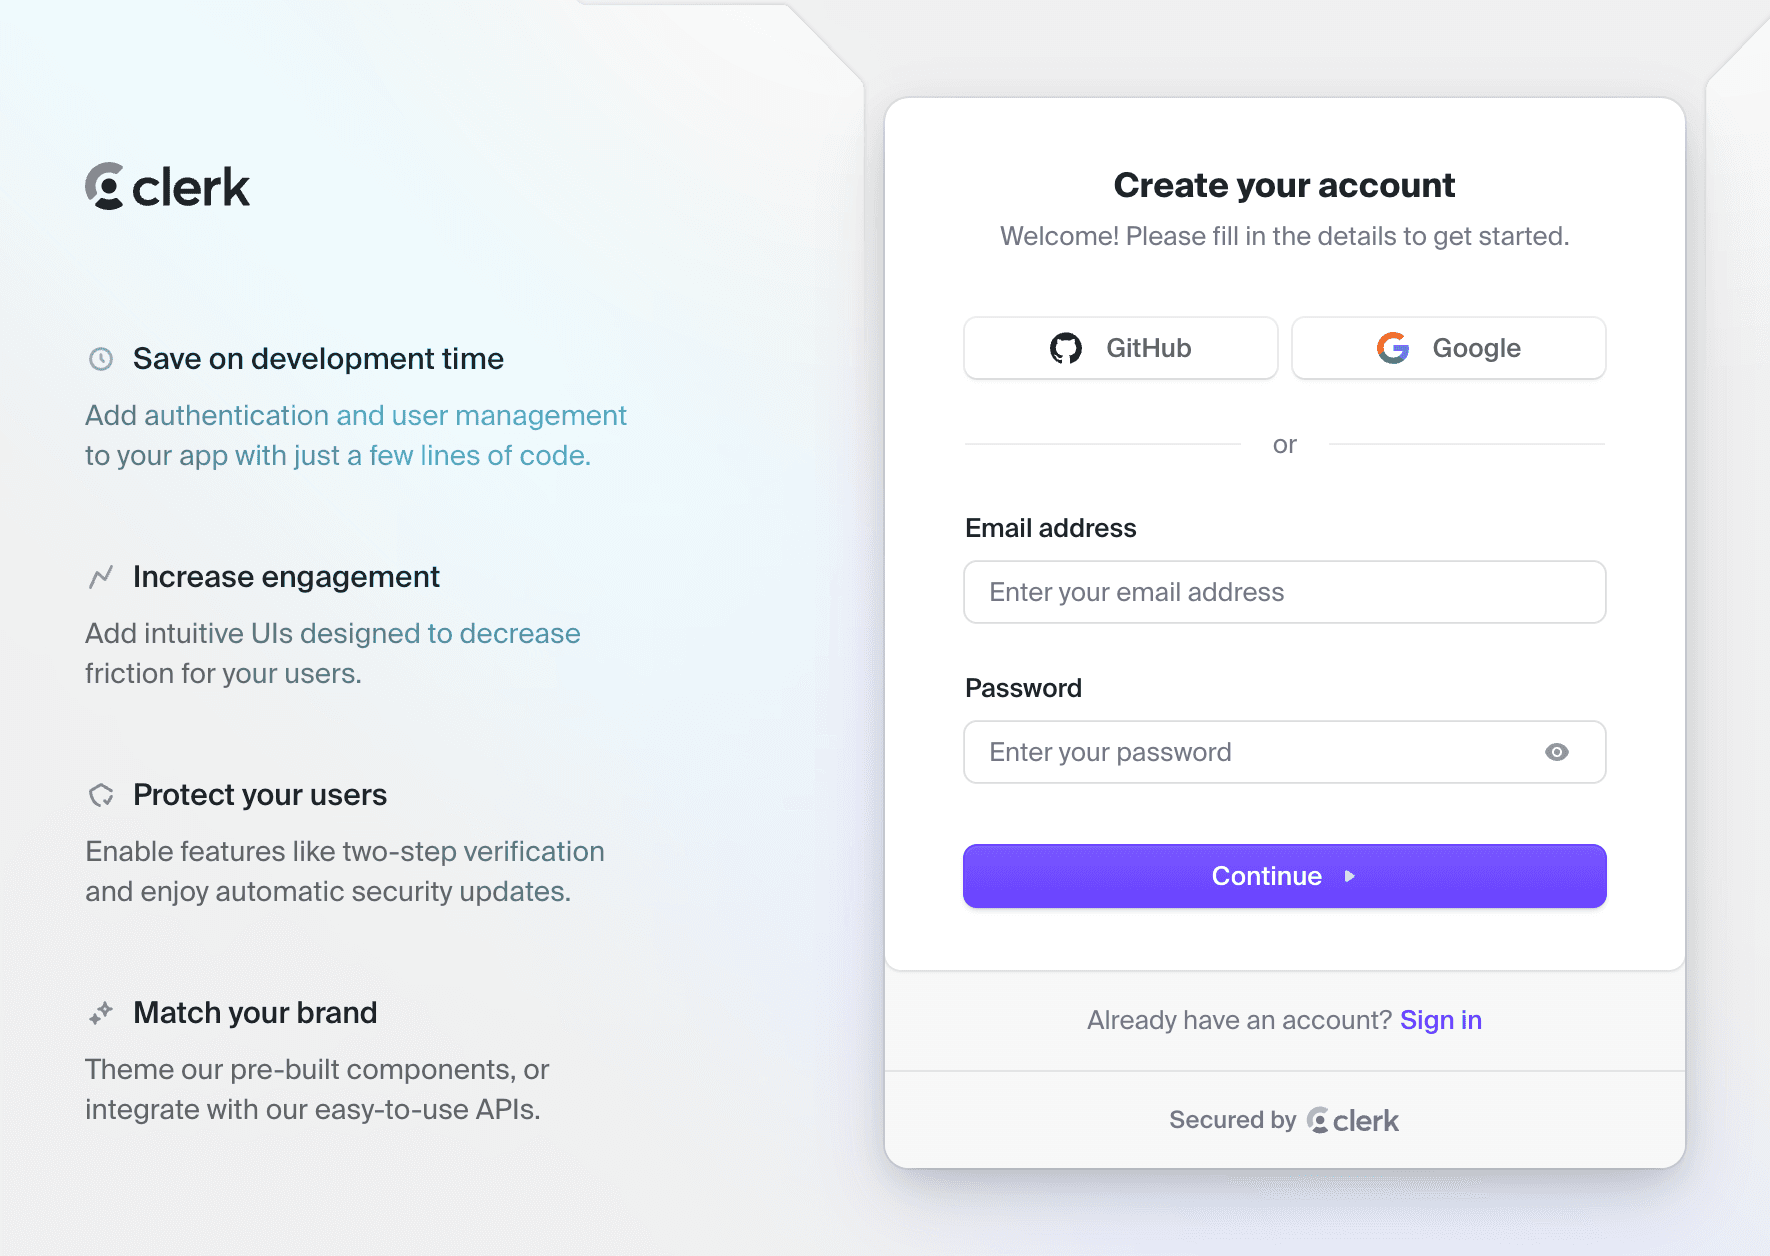The height and width of the screenshot is (1256, 1770).
Task: Click the chart icon beside Increase engagement
Action: [x=101, y=577]
